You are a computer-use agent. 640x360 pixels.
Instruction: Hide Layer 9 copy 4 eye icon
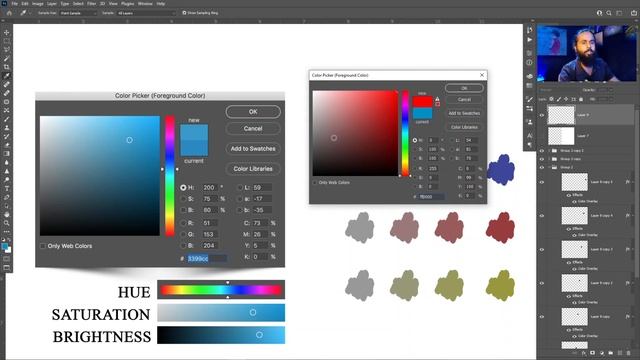(542, 216)
